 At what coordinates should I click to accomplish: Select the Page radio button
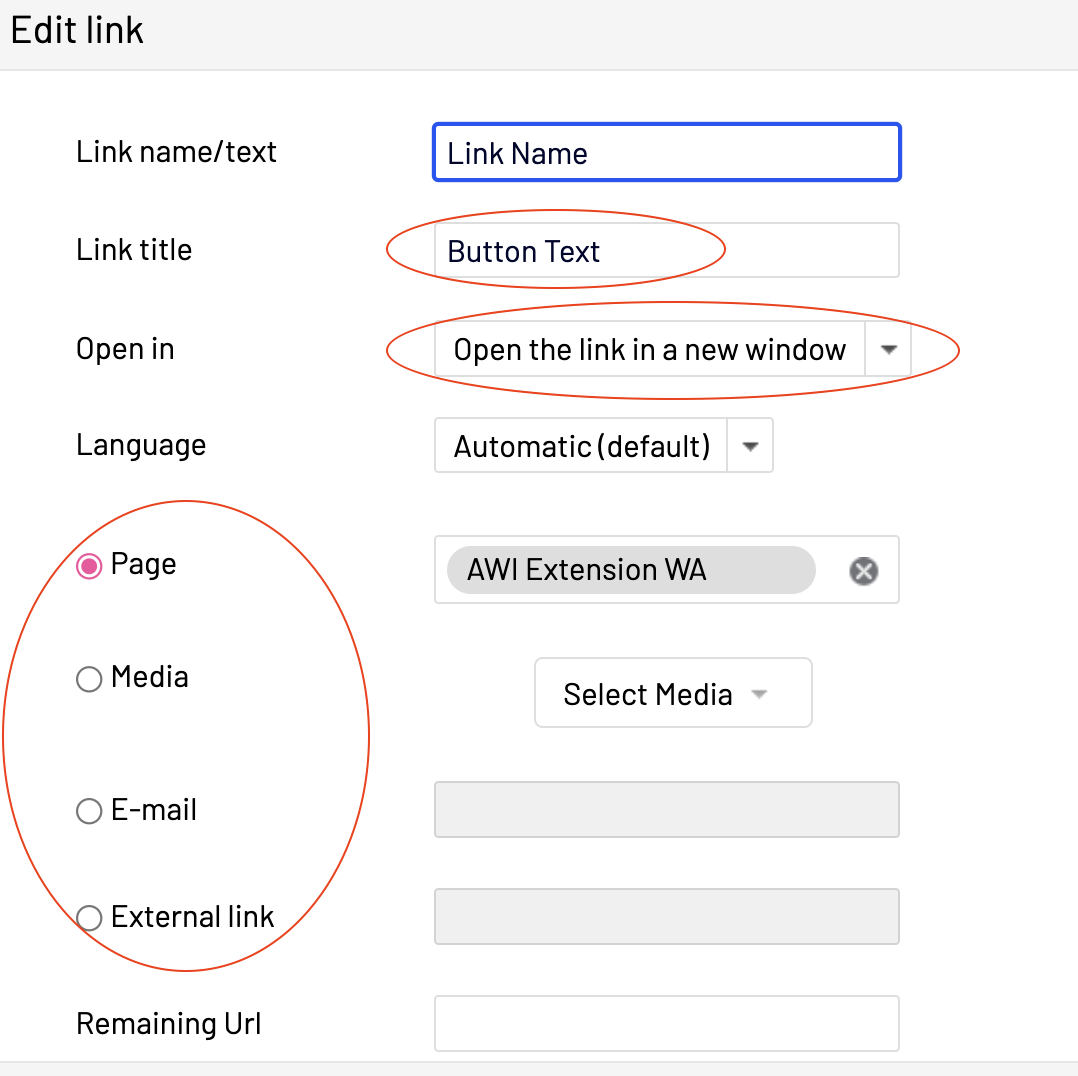tap(89, 567)
